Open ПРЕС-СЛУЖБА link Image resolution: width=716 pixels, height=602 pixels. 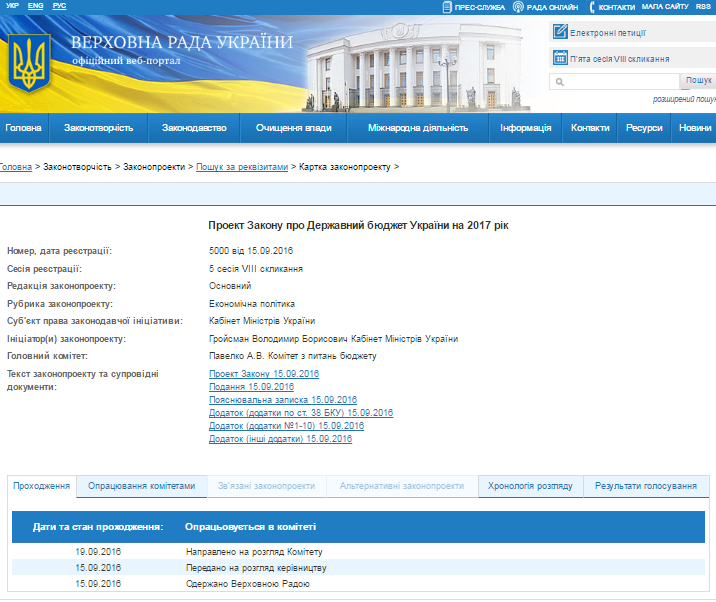479,7
